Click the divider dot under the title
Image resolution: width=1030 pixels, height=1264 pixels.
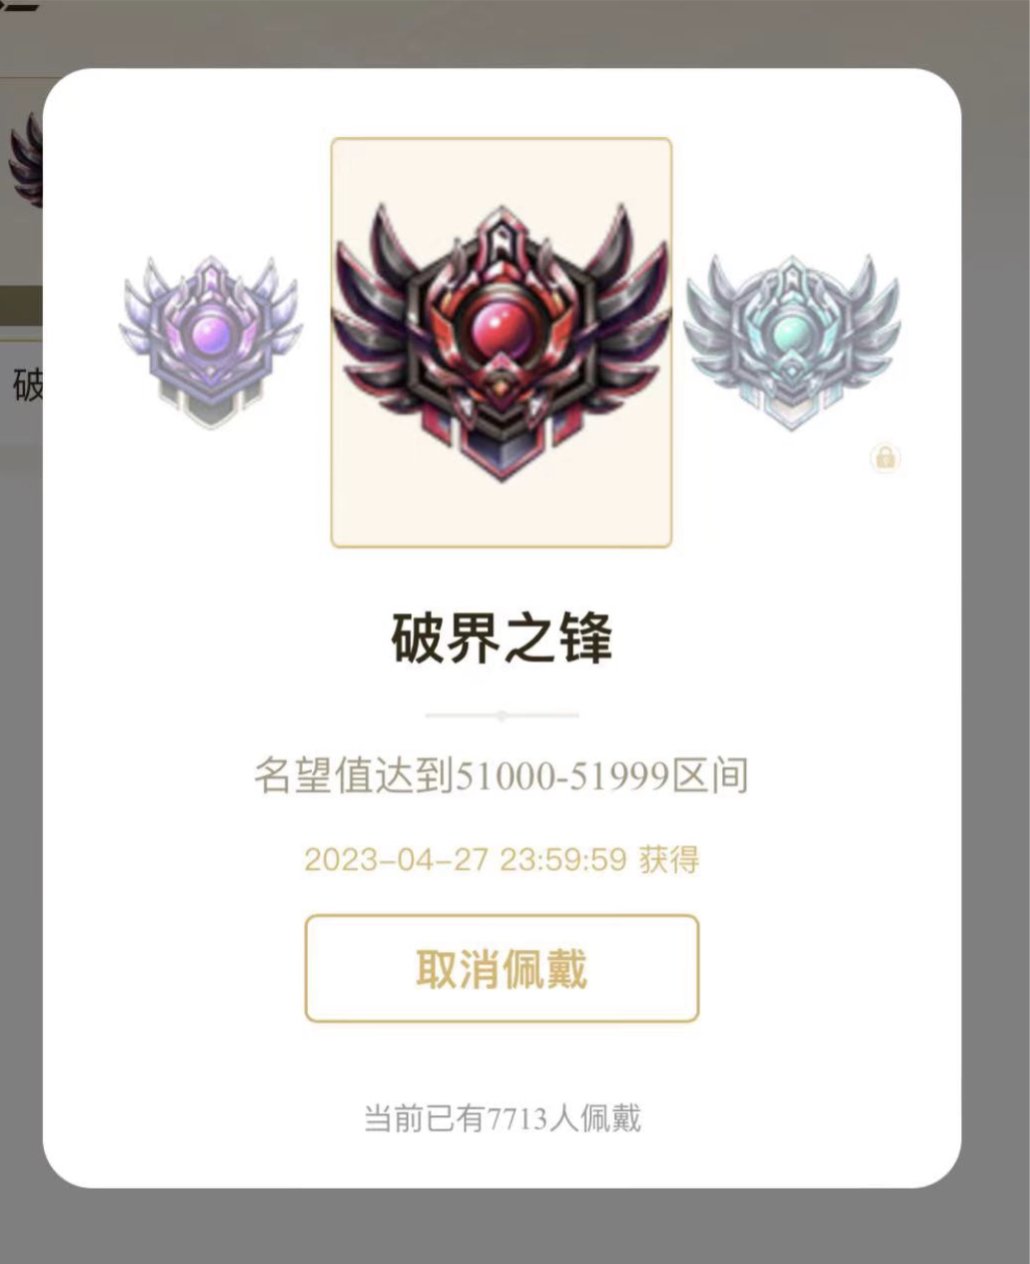point(501,715)
